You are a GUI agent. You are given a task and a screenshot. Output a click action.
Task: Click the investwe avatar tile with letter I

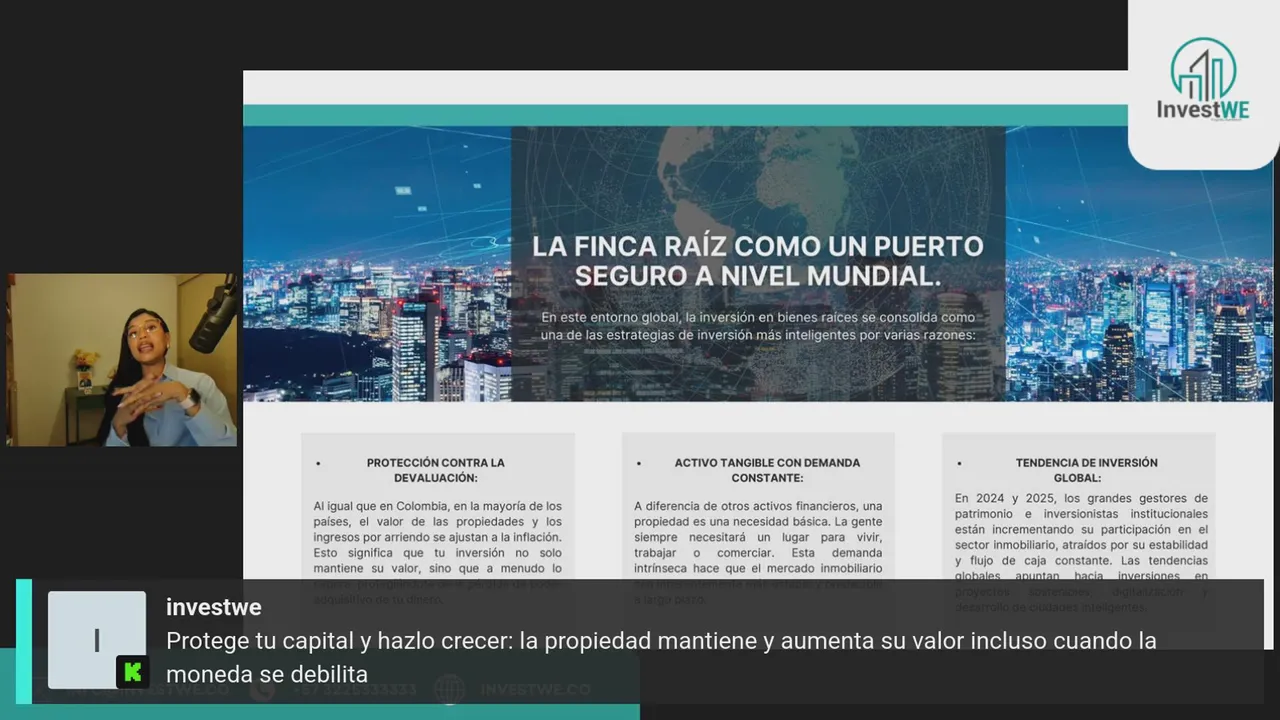[97, 640]
